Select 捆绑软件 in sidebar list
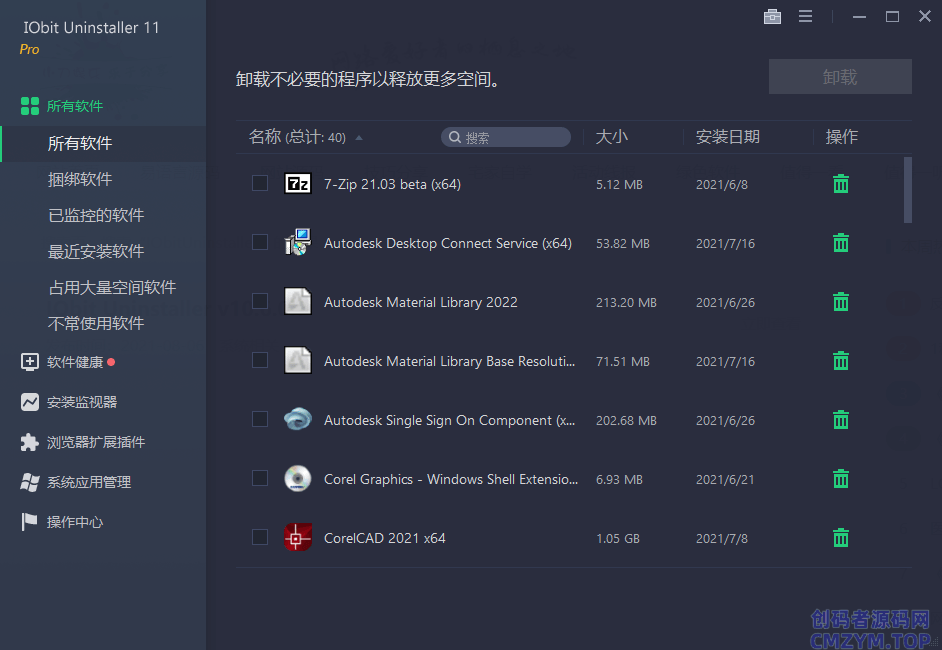Screen dimensions: 942x650 (x=80, y=179)
